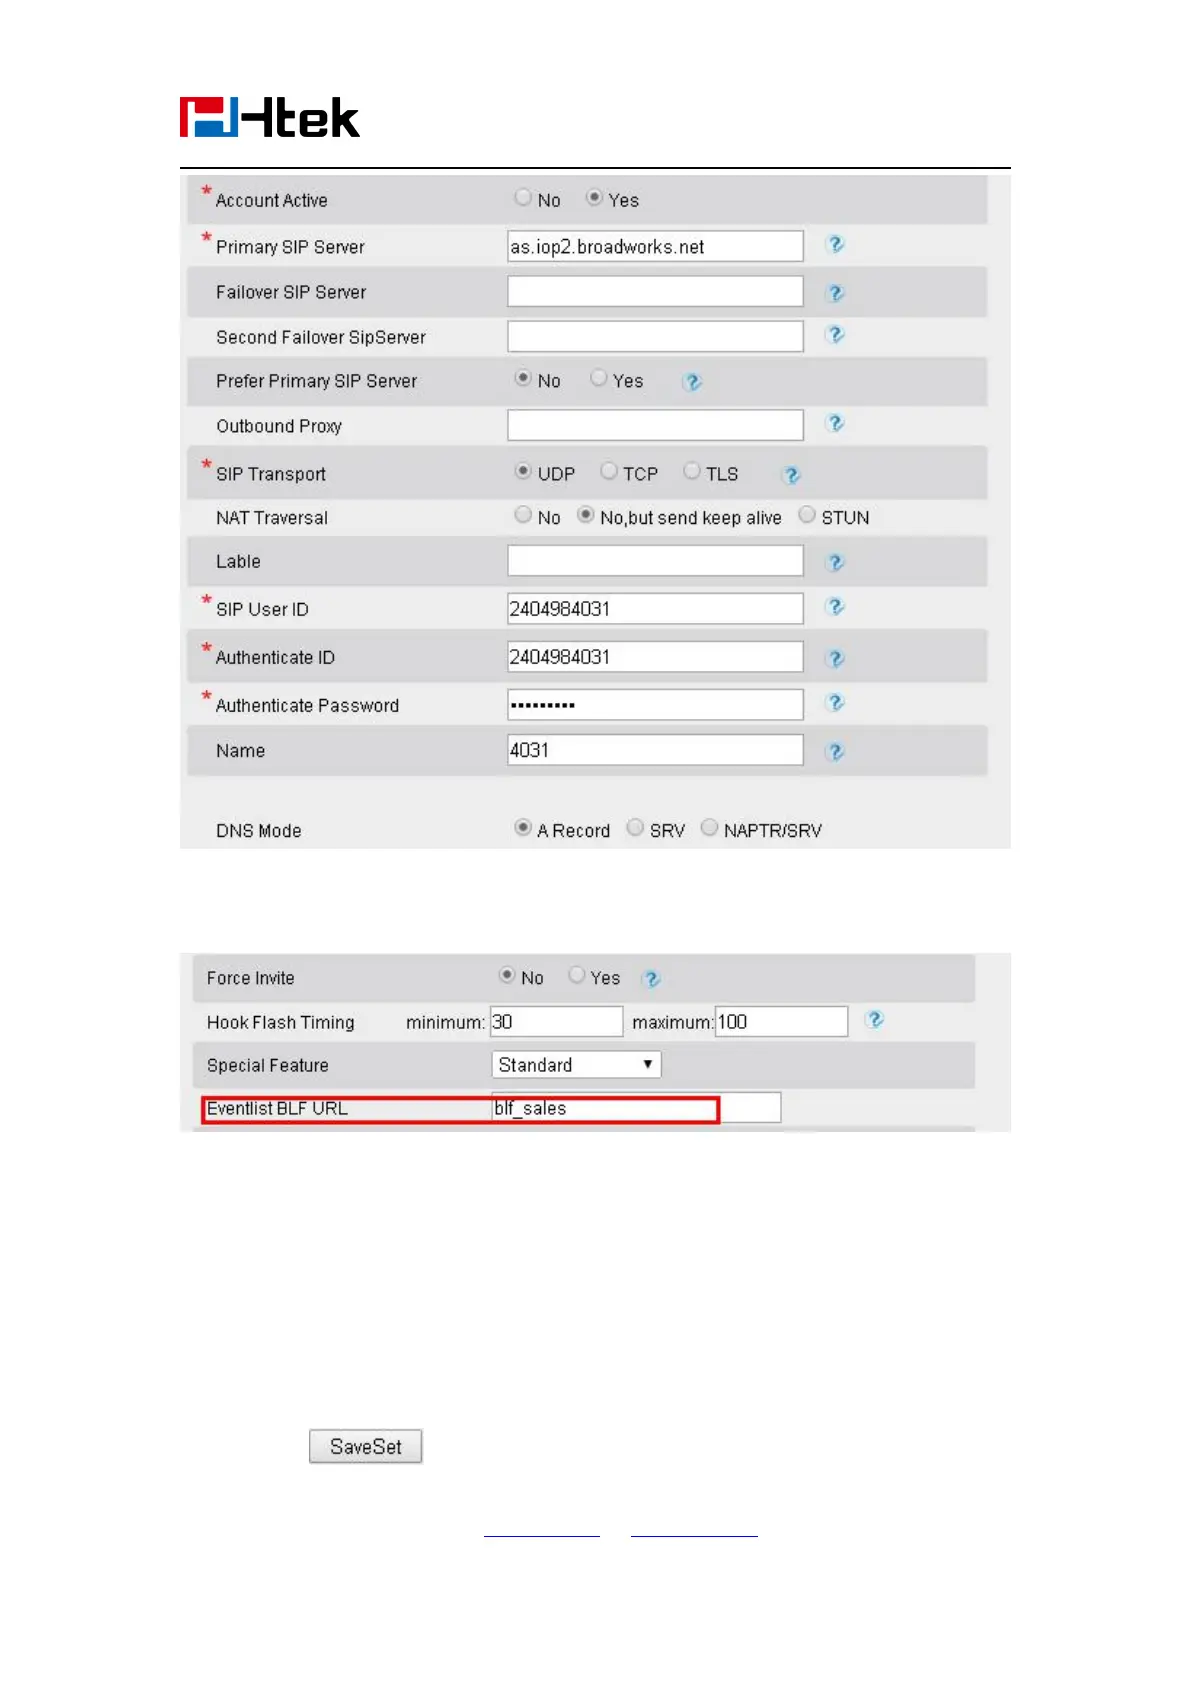This screenshot has height=1684, width=1191.
Task: Click the Htek logo
Action: 269,117
